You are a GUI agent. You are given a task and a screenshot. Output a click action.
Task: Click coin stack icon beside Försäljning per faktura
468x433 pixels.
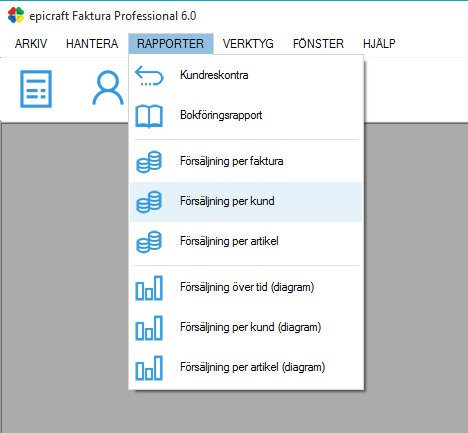pos(149,162)
